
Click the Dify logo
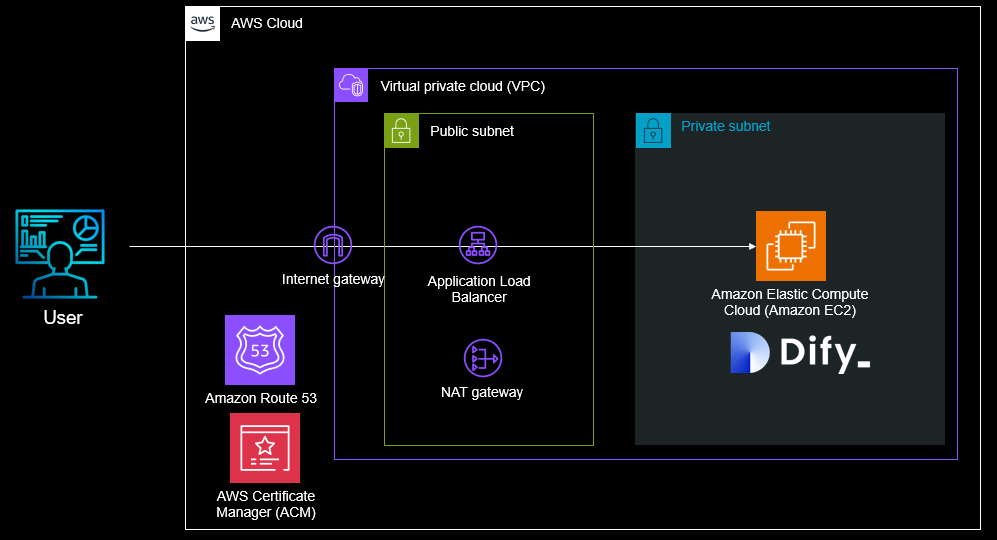(x=800, y=352)
